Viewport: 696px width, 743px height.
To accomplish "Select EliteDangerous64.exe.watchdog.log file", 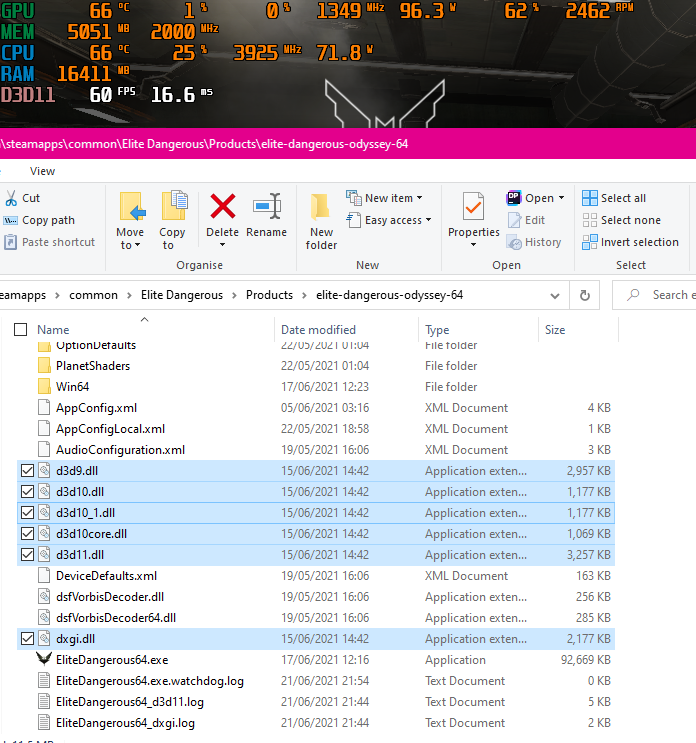I will [x=316, y=680].
